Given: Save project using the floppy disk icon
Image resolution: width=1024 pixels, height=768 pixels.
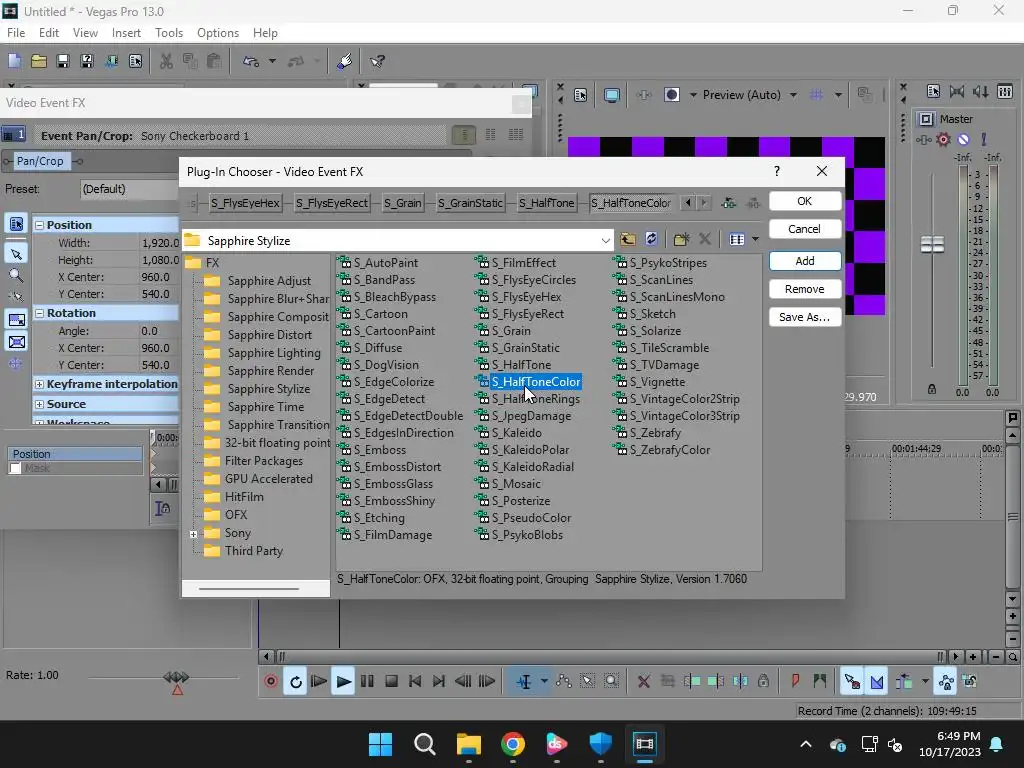Looking at the screenshot, I should 63,61.
